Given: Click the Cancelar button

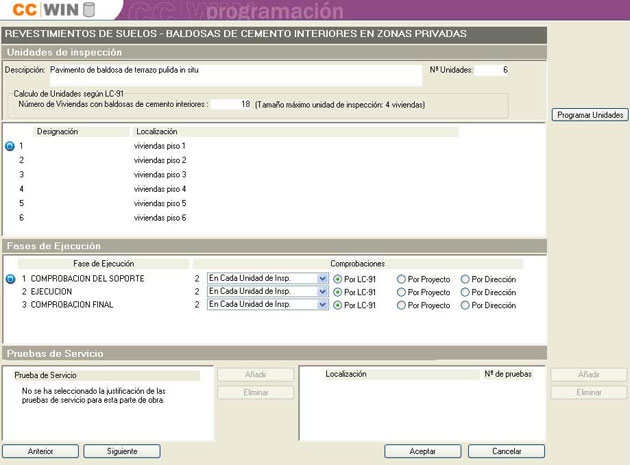Looking at the screenshot, I should (506, 451).
